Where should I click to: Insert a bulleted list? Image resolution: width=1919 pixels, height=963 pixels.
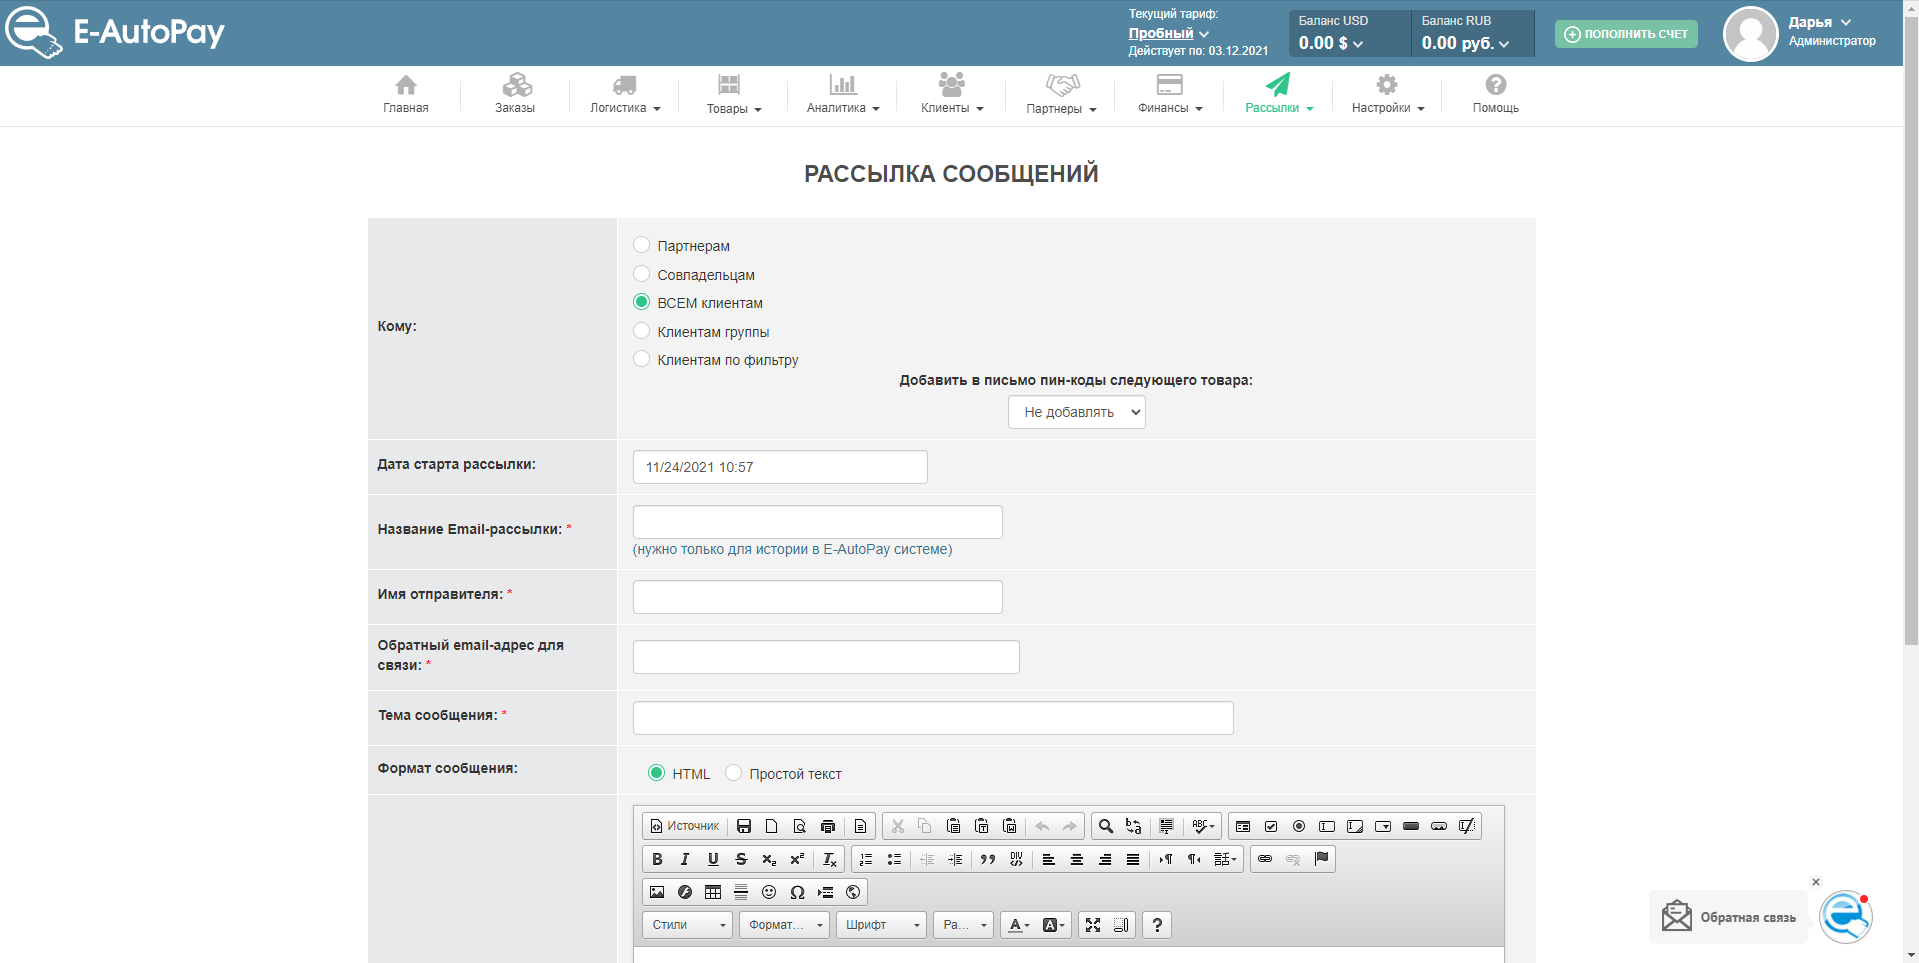pos(894,859)
